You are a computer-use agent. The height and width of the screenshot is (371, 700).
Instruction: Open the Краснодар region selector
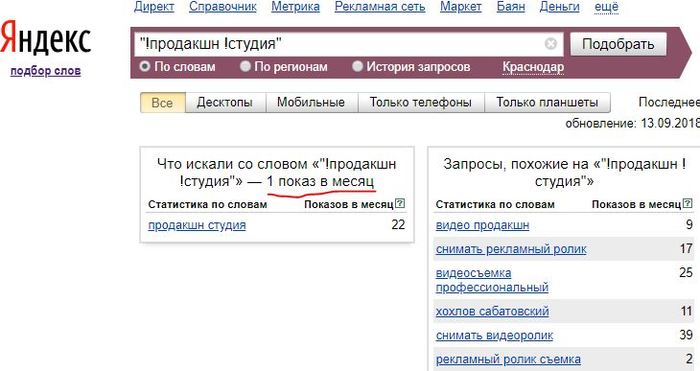pos(533,67)
